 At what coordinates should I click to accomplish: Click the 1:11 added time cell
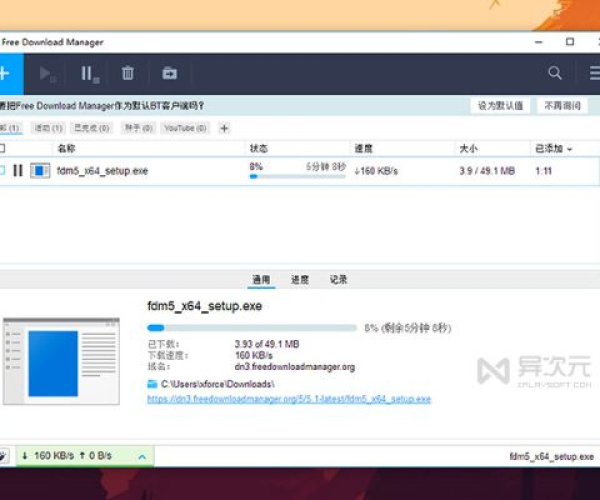[543, 171]
